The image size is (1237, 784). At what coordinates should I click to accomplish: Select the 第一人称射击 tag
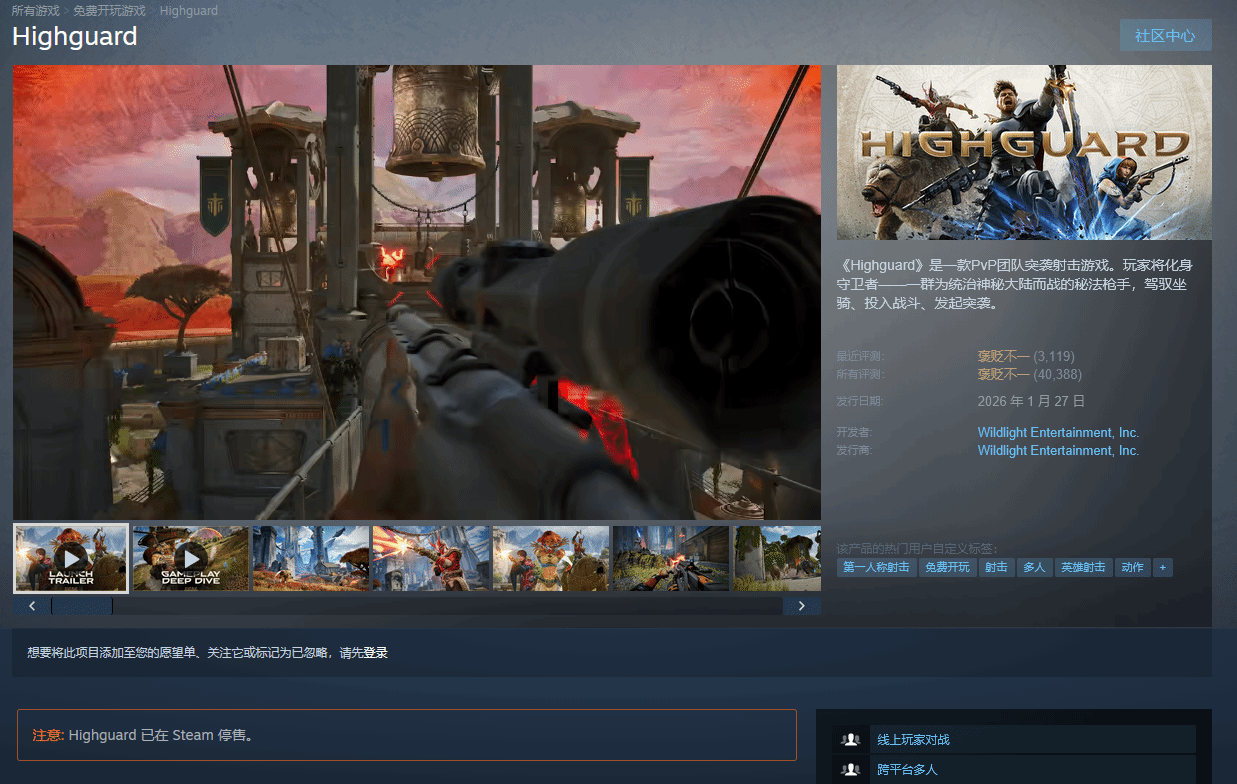coord(876,567)
